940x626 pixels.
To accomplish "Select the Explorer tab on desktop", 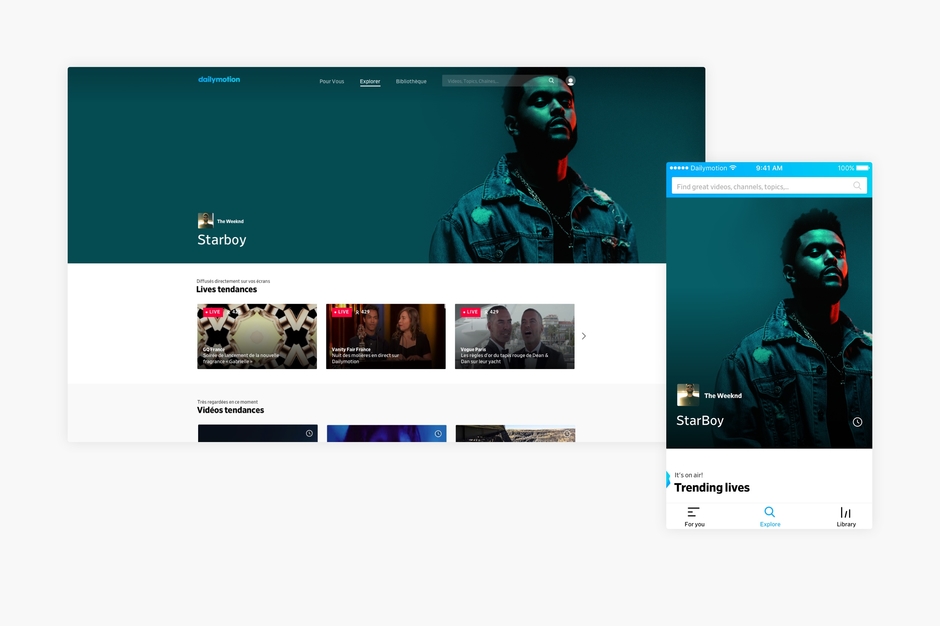I will tap(370, 82).
